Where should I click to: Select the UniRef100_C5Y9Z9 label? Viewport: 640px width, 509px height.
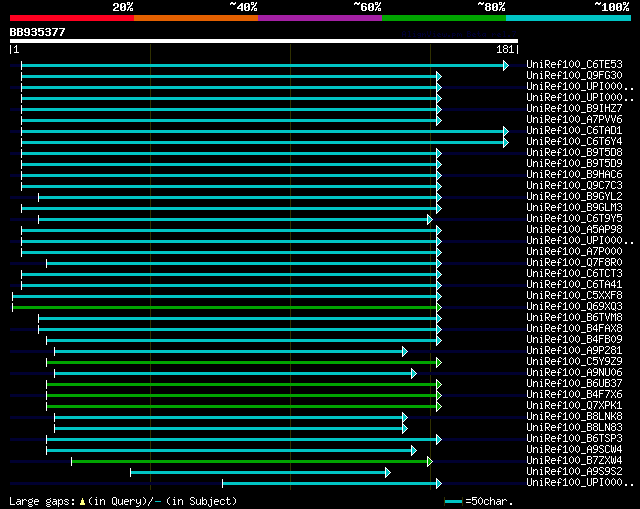click(x=574, y=362)
